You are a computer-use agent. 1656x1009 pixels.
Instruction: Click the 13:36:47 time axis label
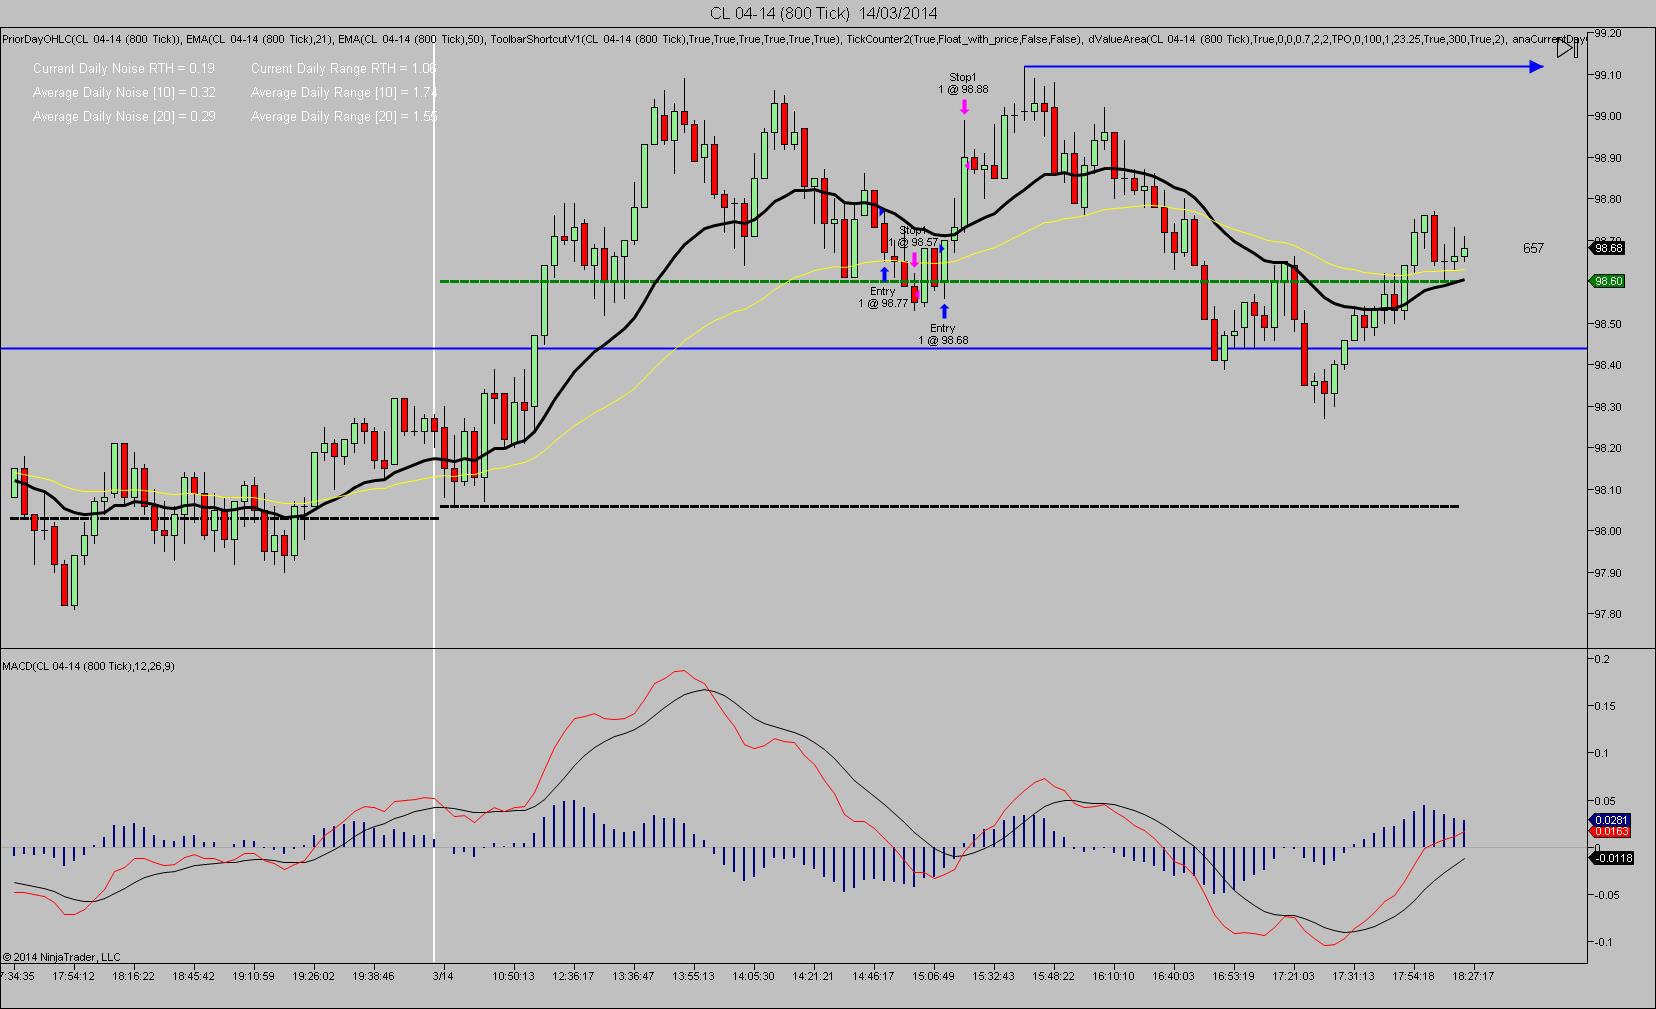633,976
